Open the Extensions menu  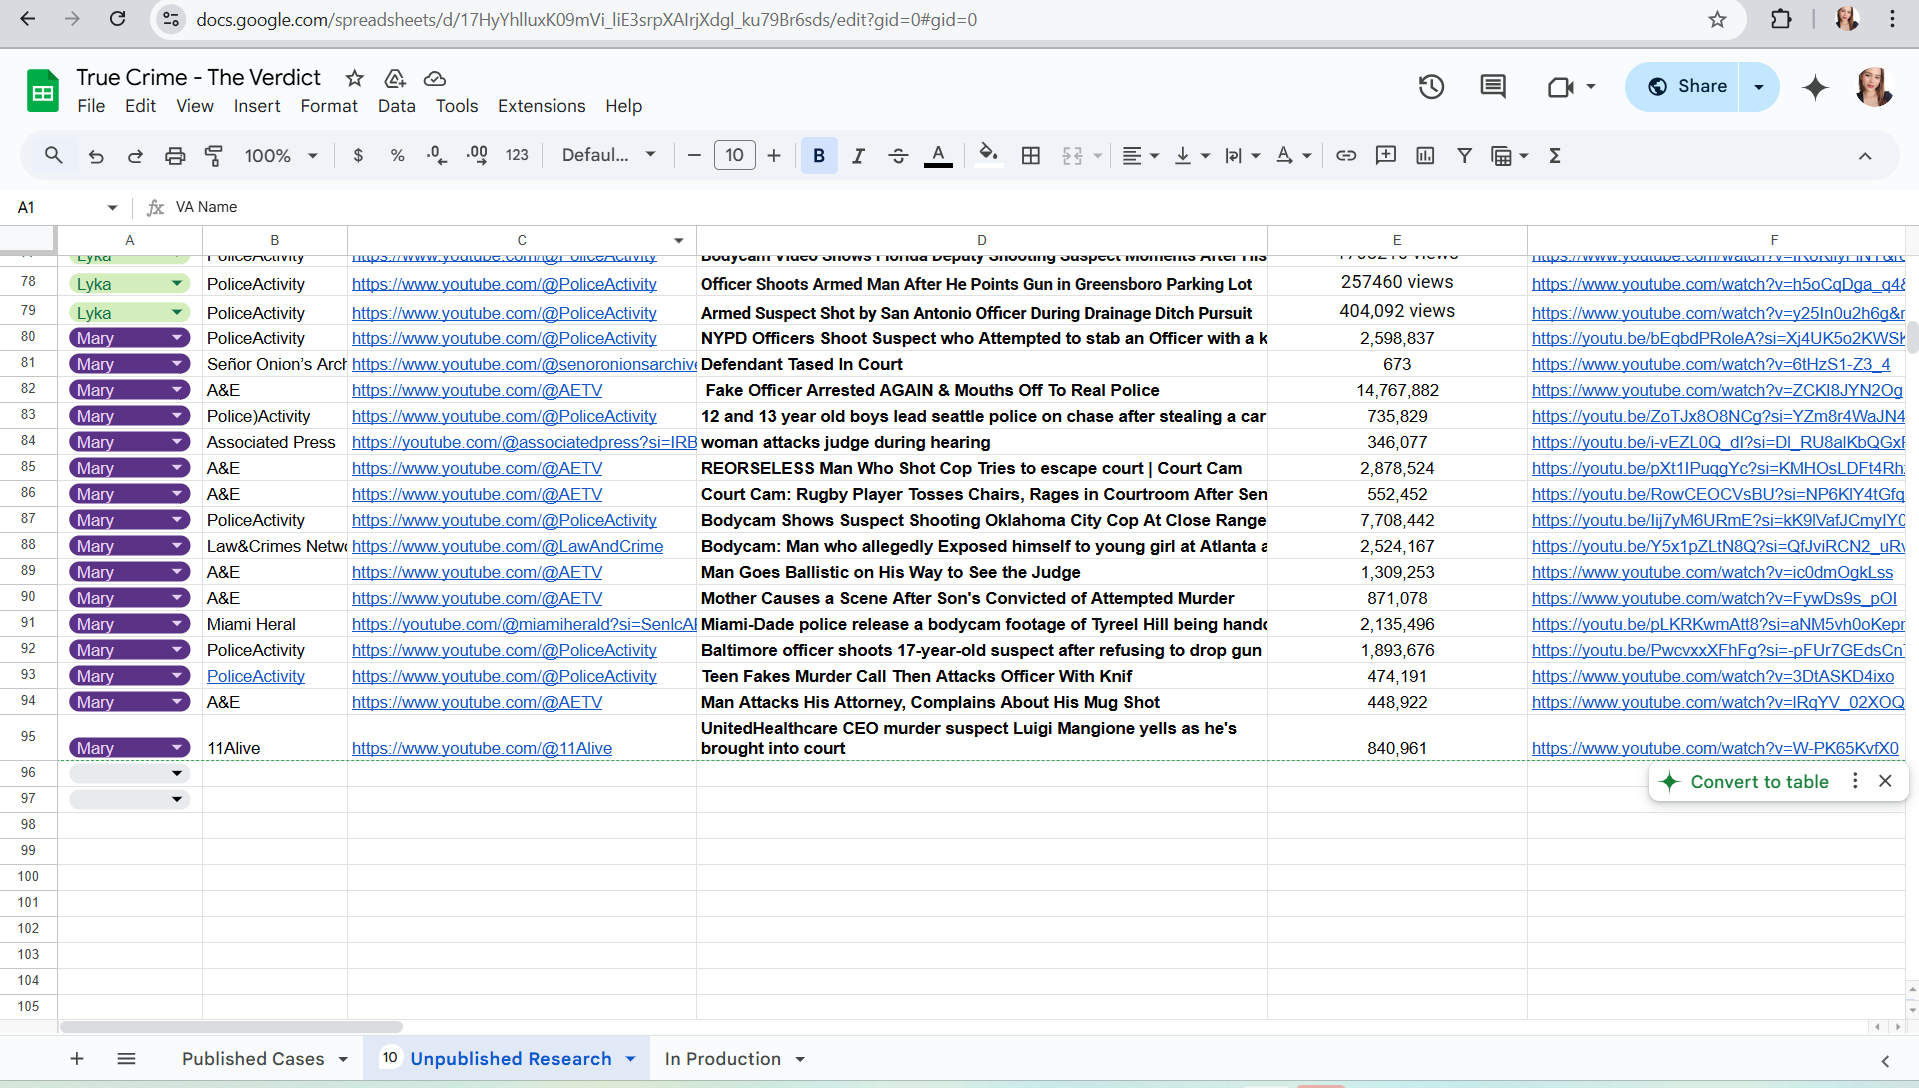coord(541,106)
